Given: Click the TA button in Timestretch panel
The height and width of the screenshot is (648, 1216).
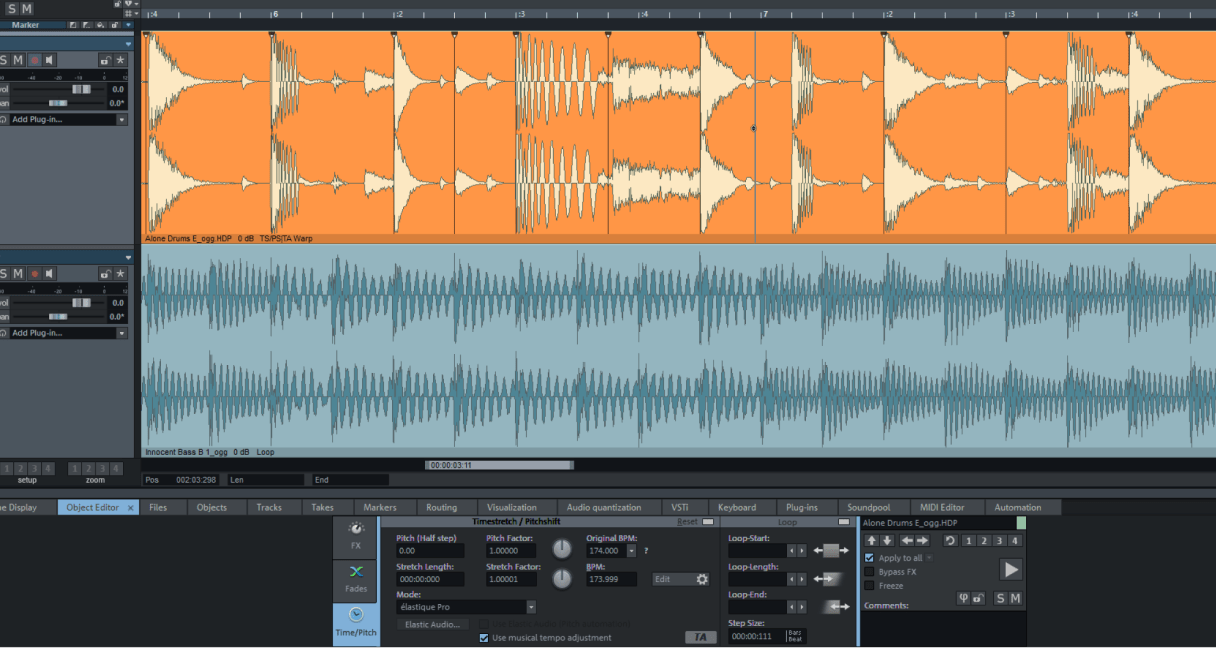Looking at the screenshot, I should tap(701, 637).
